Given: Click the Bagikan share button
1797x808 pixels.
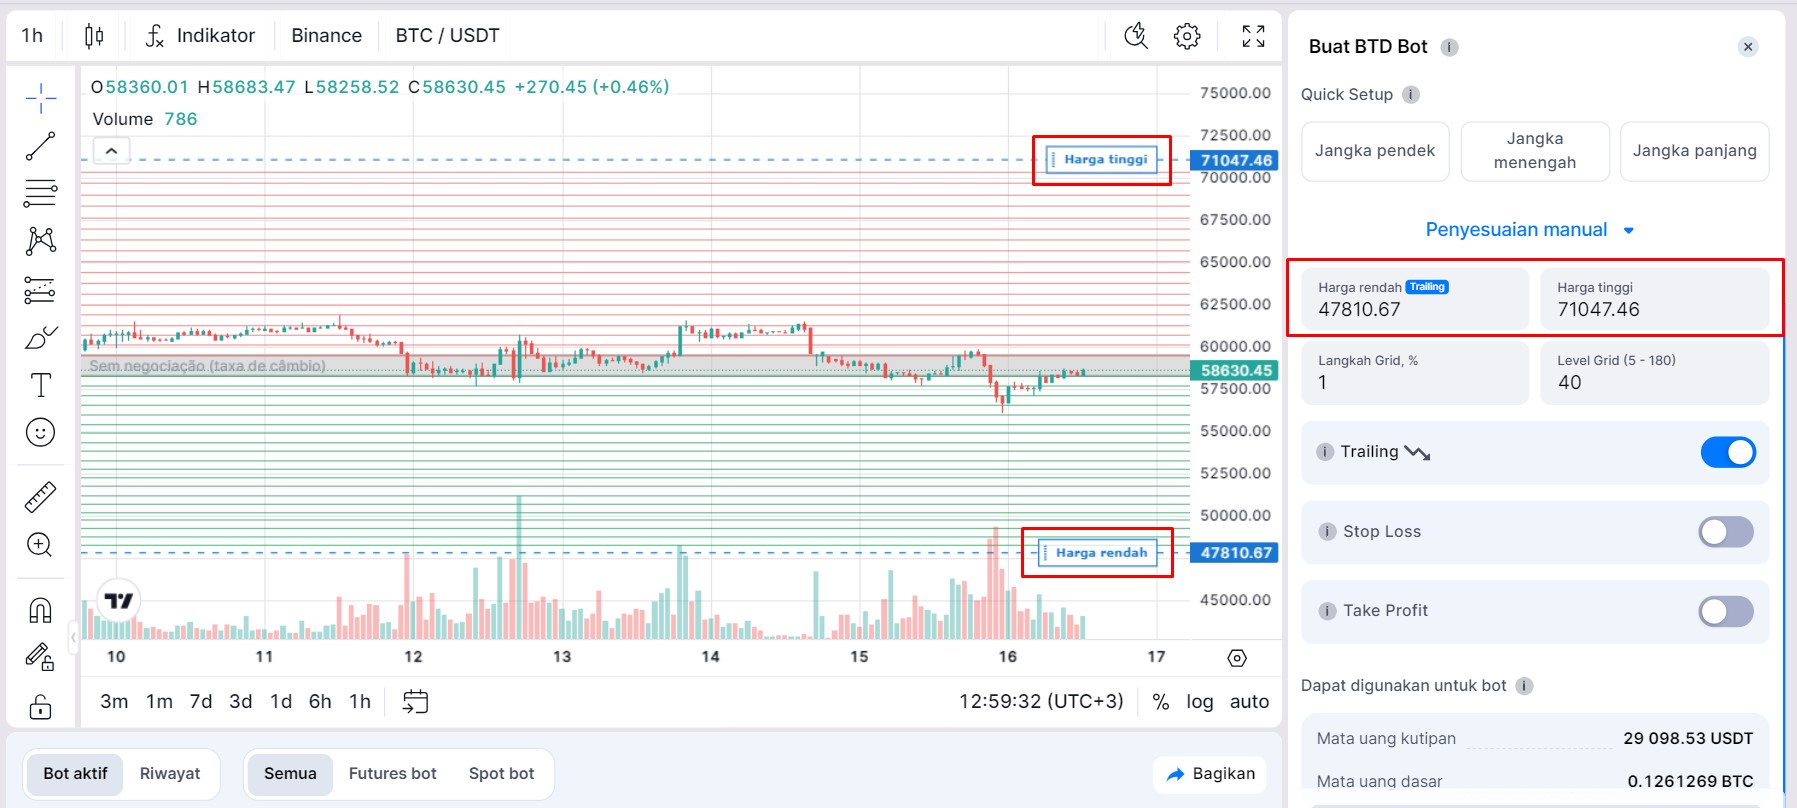Looking at the screenshot, I should click(1211, 774).
